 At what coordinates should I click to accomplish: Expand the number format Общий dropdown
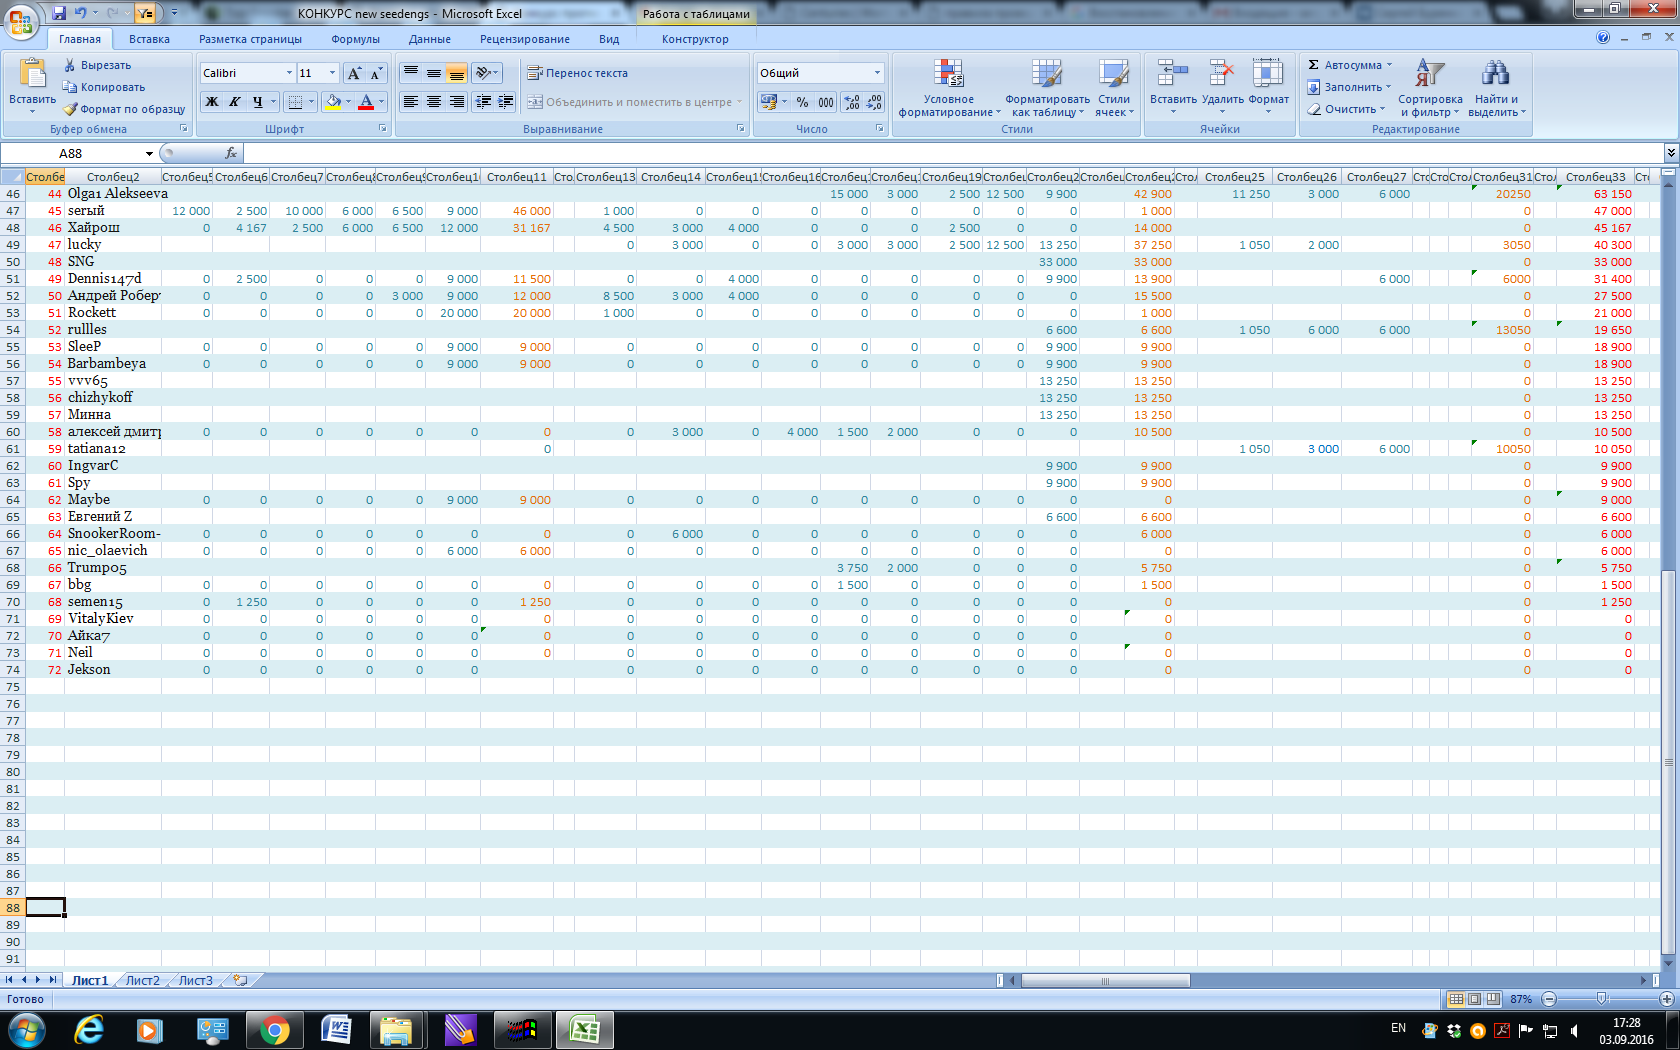click(877, 73)
